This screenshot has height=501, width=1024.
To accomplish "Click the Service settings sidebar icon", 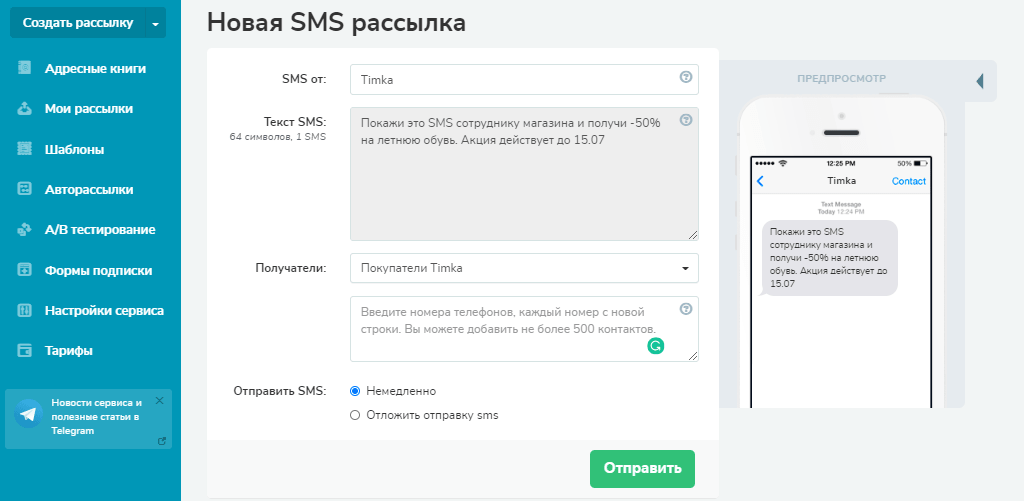I will (x=25, y=310).
